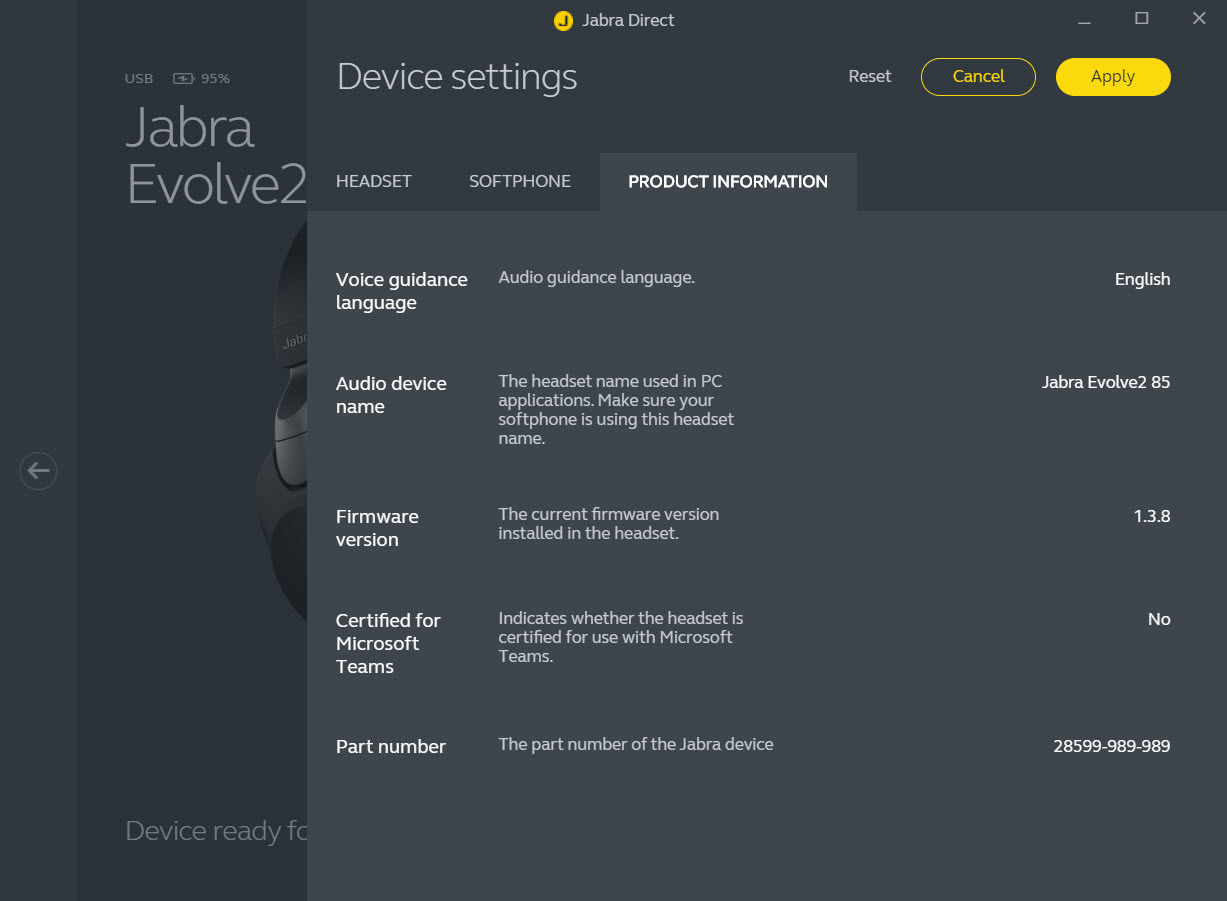The image size is (1227, 901).
Task: Click the back arrow icon
Action: [x=38, y=470]
